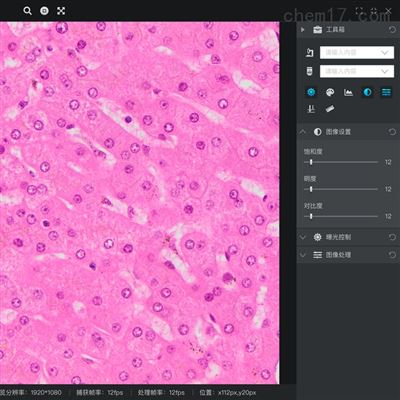The image size is (400, 400).
Task: Toggle the blue image processing lines icon
Action: coord(386,92)
